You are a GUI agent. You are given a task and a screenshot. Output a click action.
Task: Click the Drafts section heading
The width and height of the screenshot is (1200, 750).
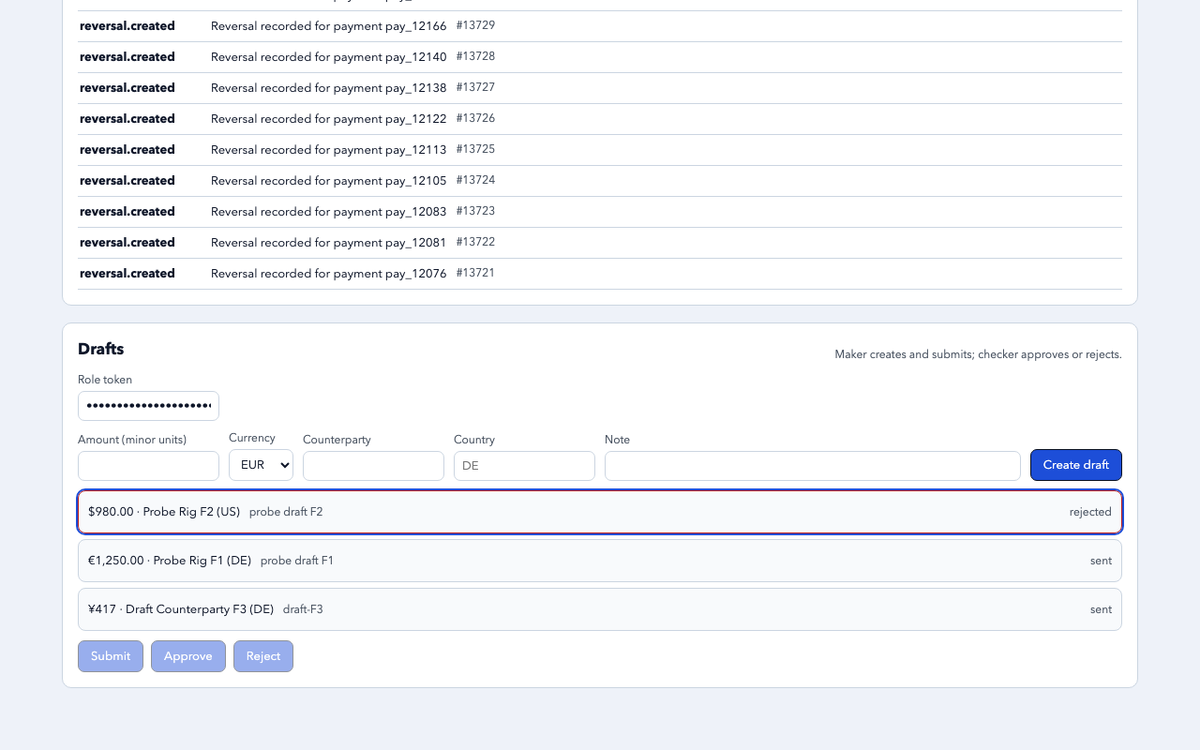[x=101, y=349]
